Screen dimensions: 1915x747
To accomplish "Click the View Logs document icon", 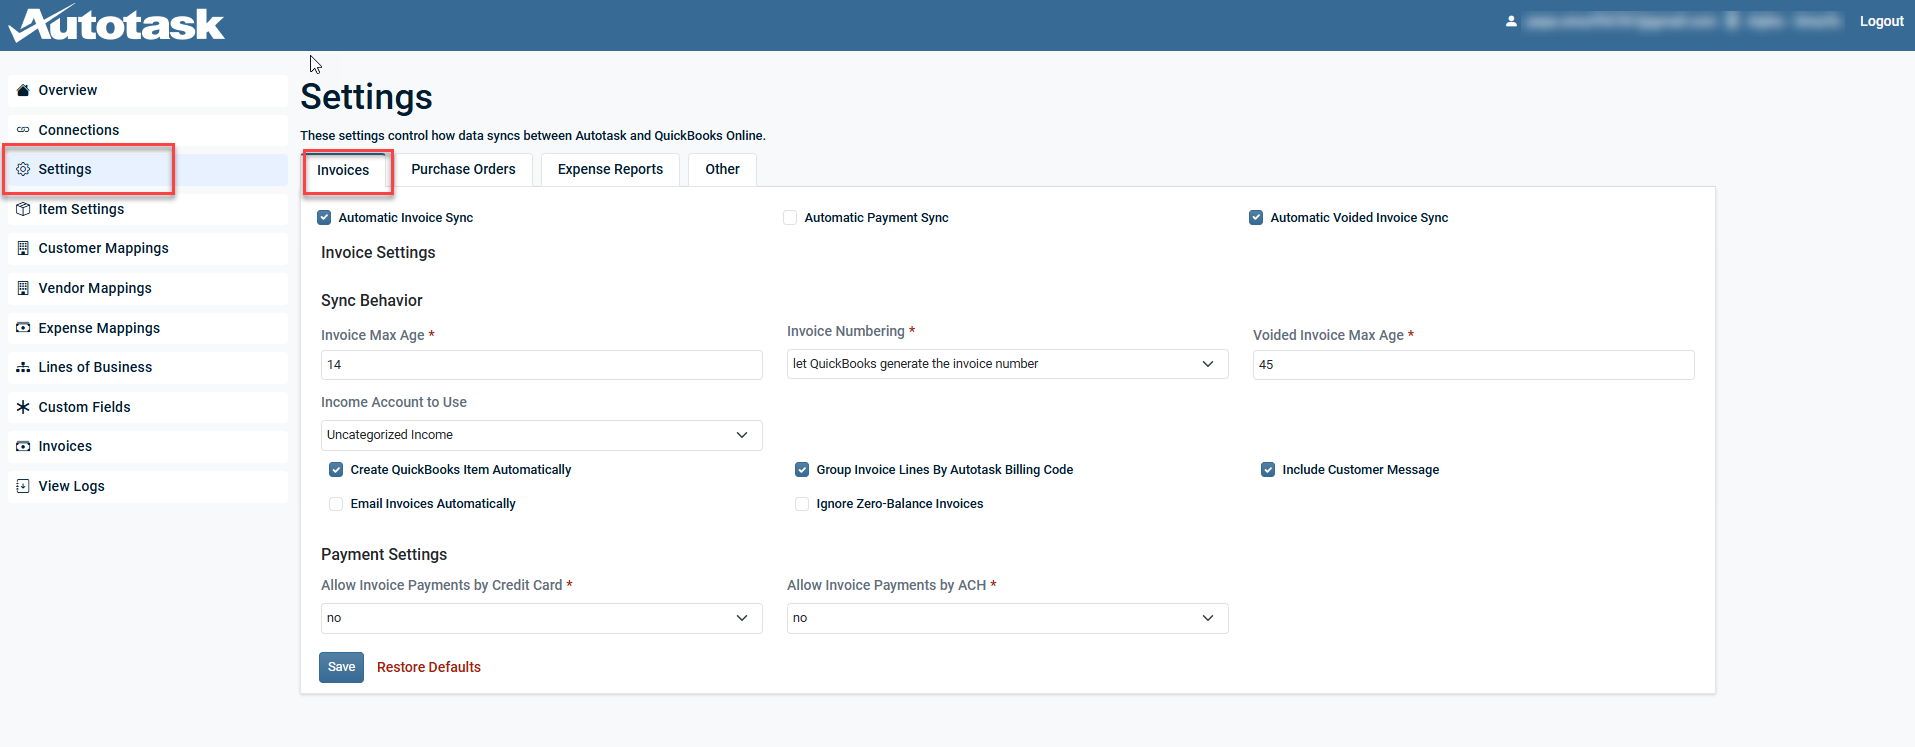I will [23, 486].
